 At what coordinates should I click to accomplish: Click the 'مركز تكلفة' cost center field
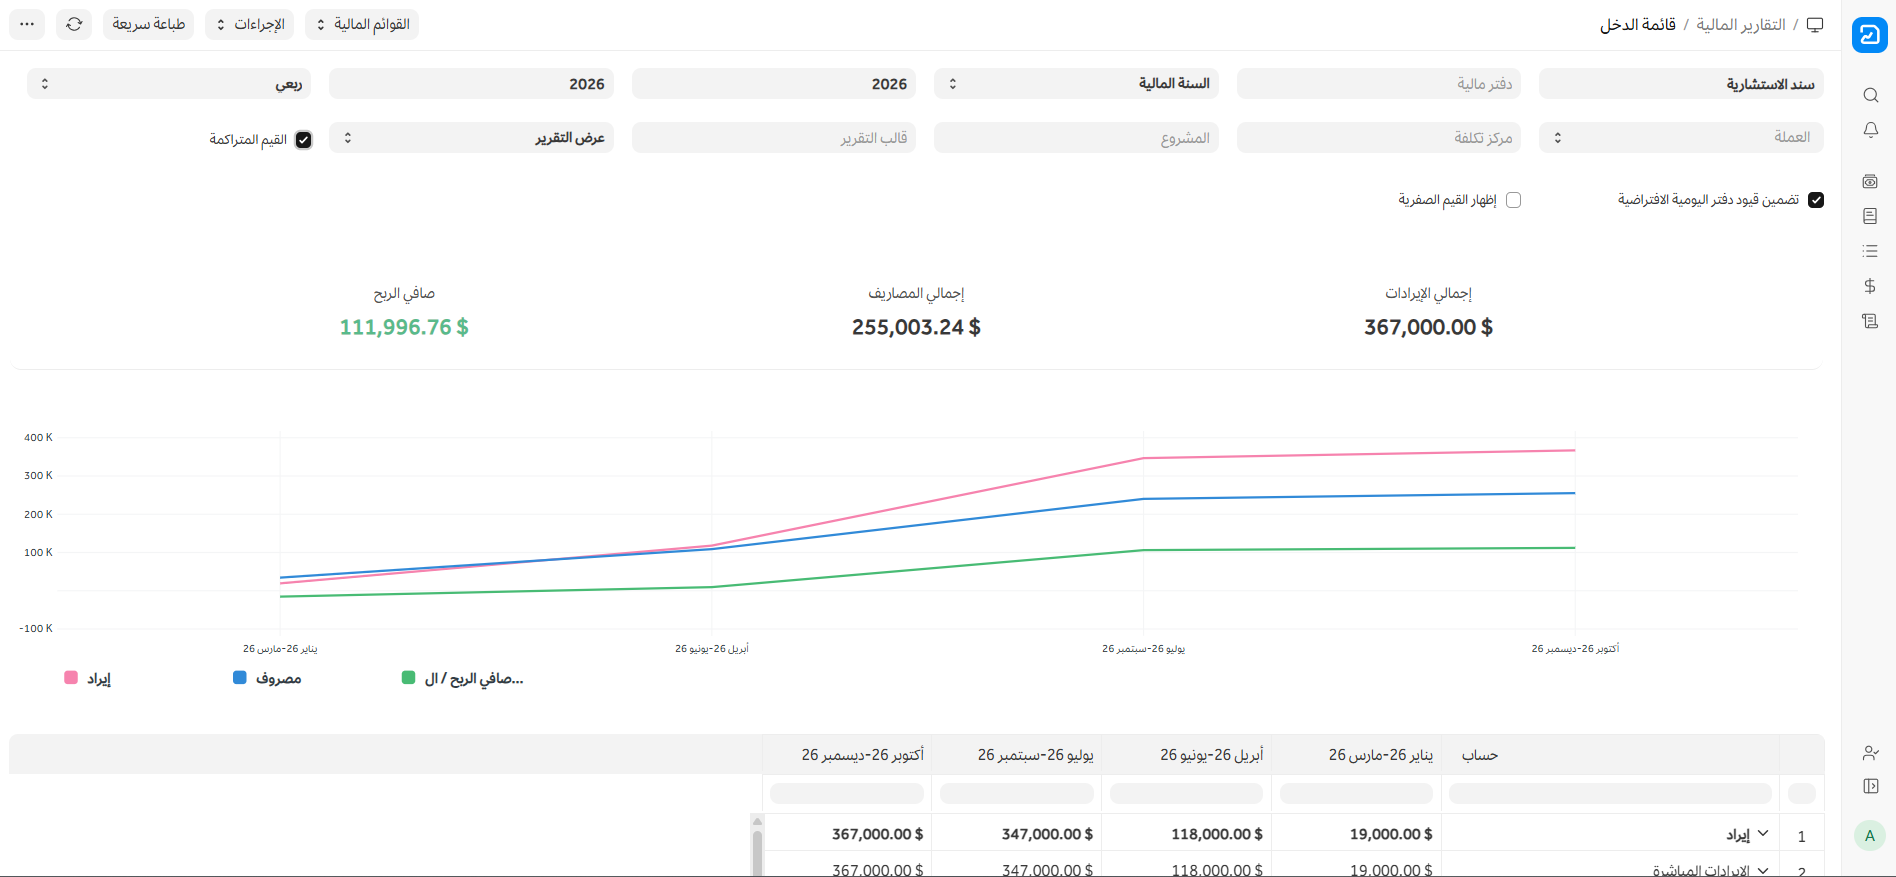coord(1379,137)
